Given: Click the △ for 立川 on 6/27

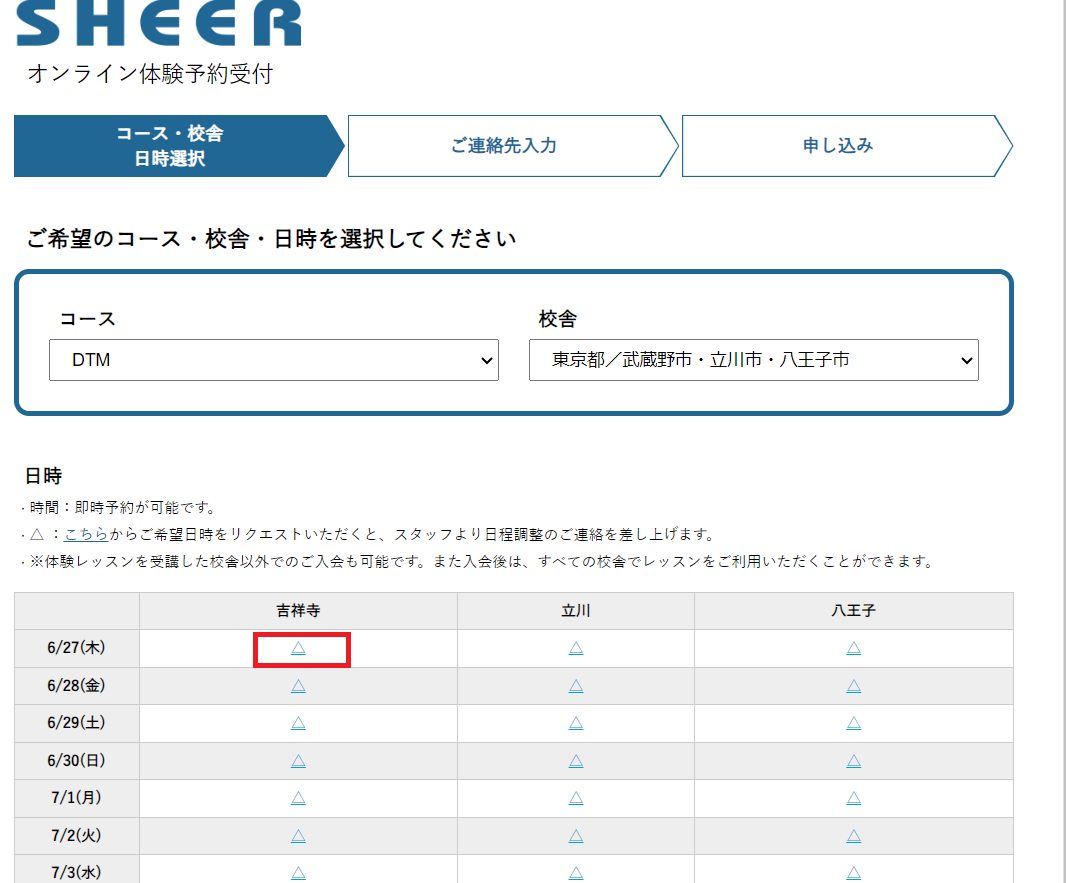Looking at the screenshot, I should coord(575,648).
